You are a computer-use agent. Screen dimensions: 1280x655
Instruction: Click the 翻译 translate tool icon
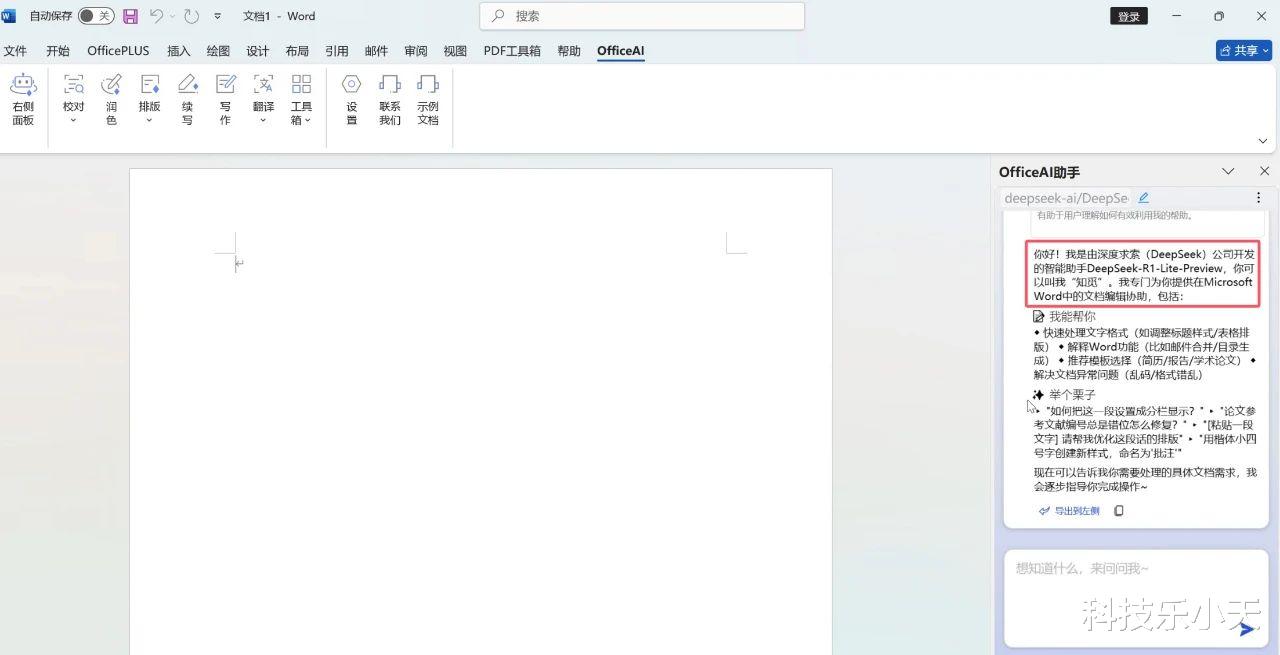point(263,85)
